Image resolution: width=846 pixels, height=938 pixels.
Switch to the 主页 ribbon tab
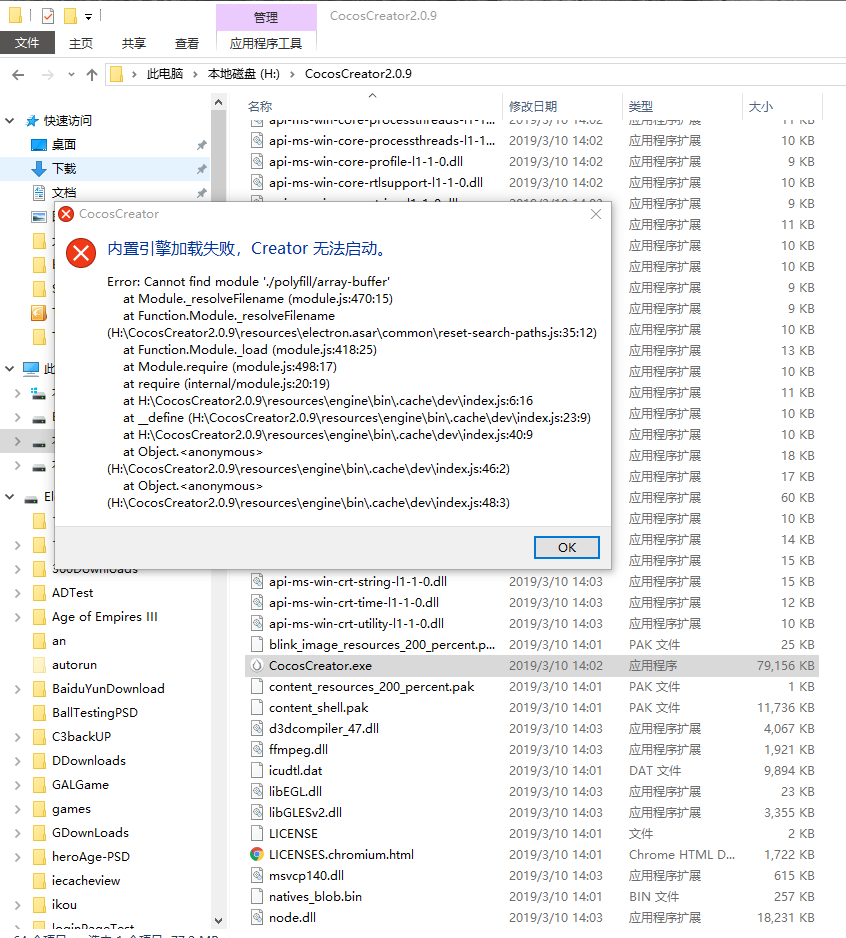[x=81, y=43]
